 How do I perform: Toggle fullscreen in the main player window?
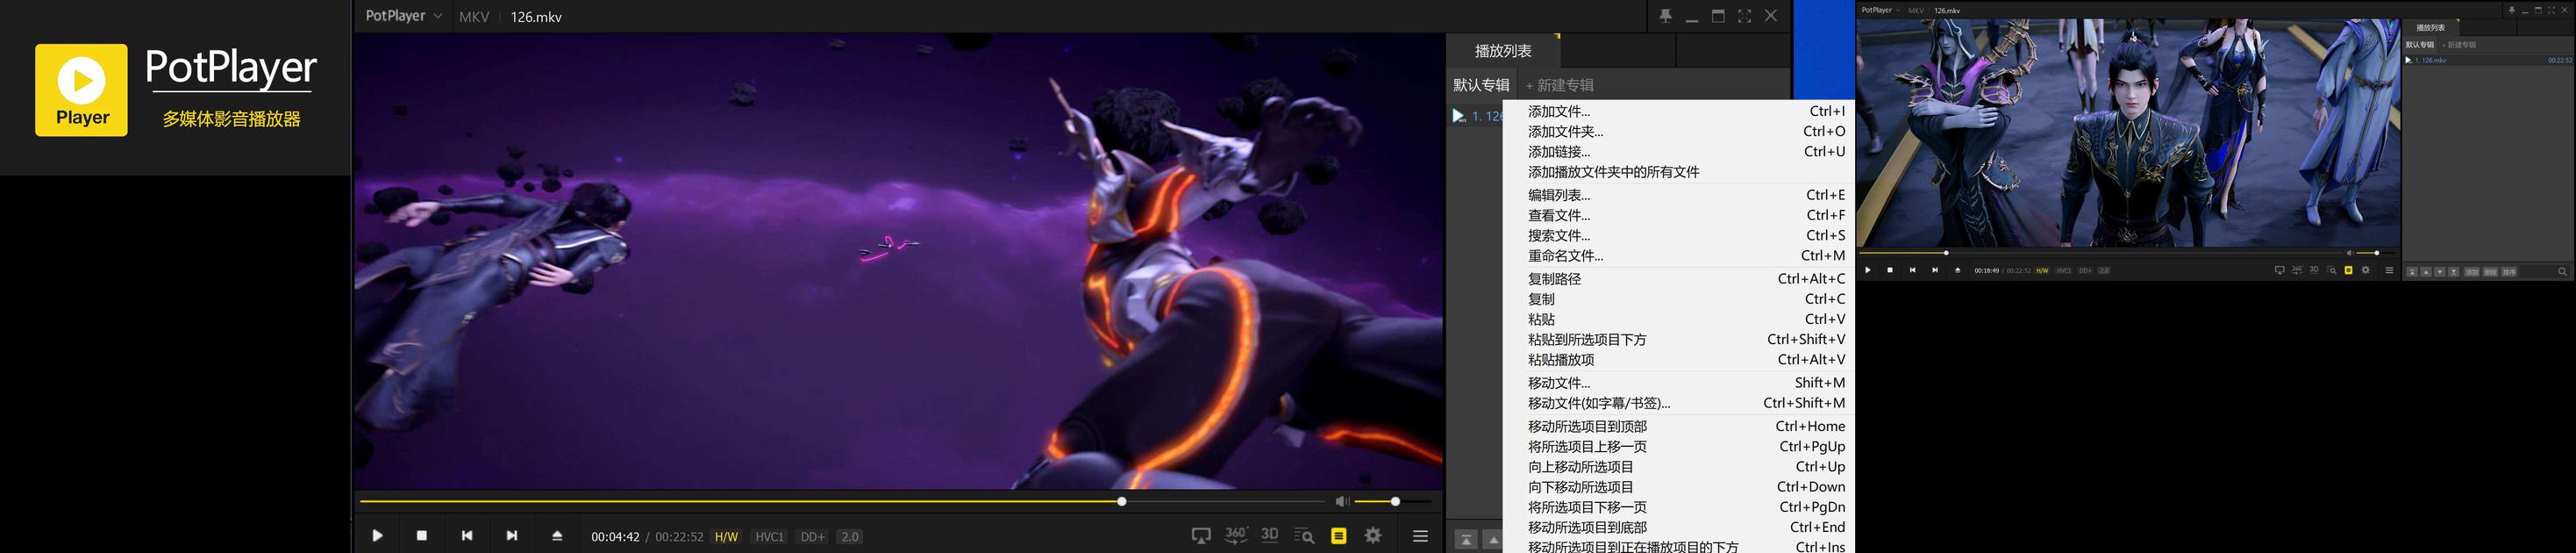pyautogui.click(x=1744, y=16)
